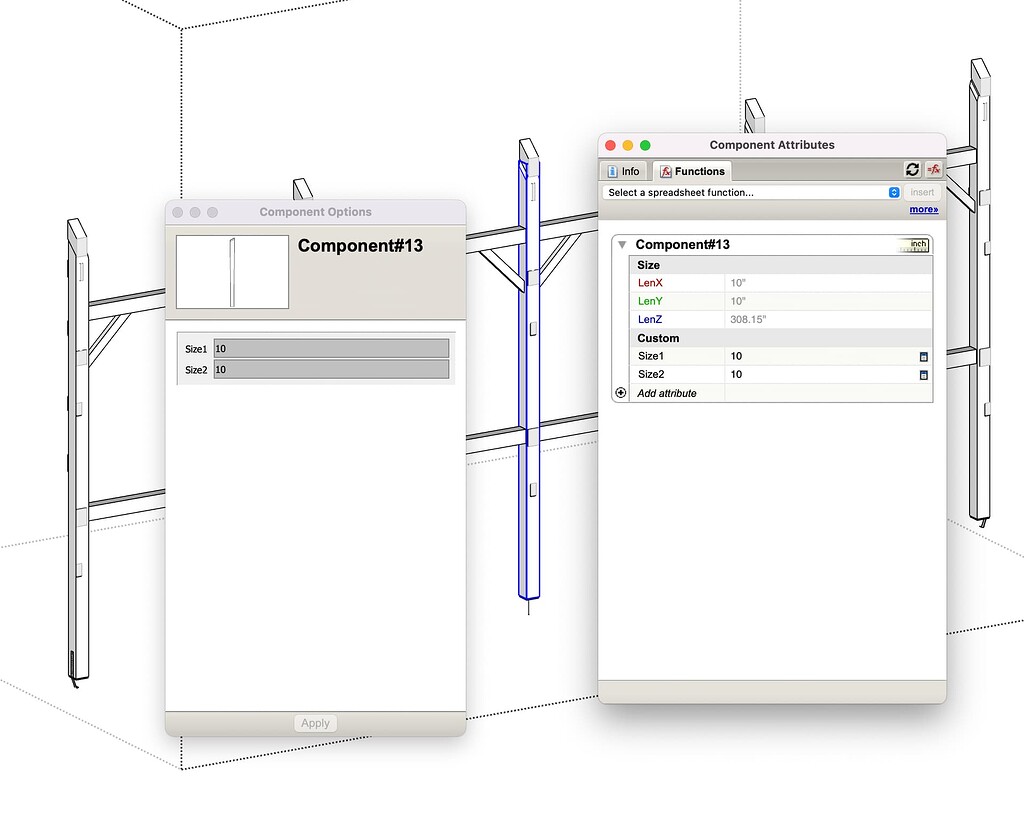Select the LenX attribute row

pyautogui.click(x=651, y=283)
